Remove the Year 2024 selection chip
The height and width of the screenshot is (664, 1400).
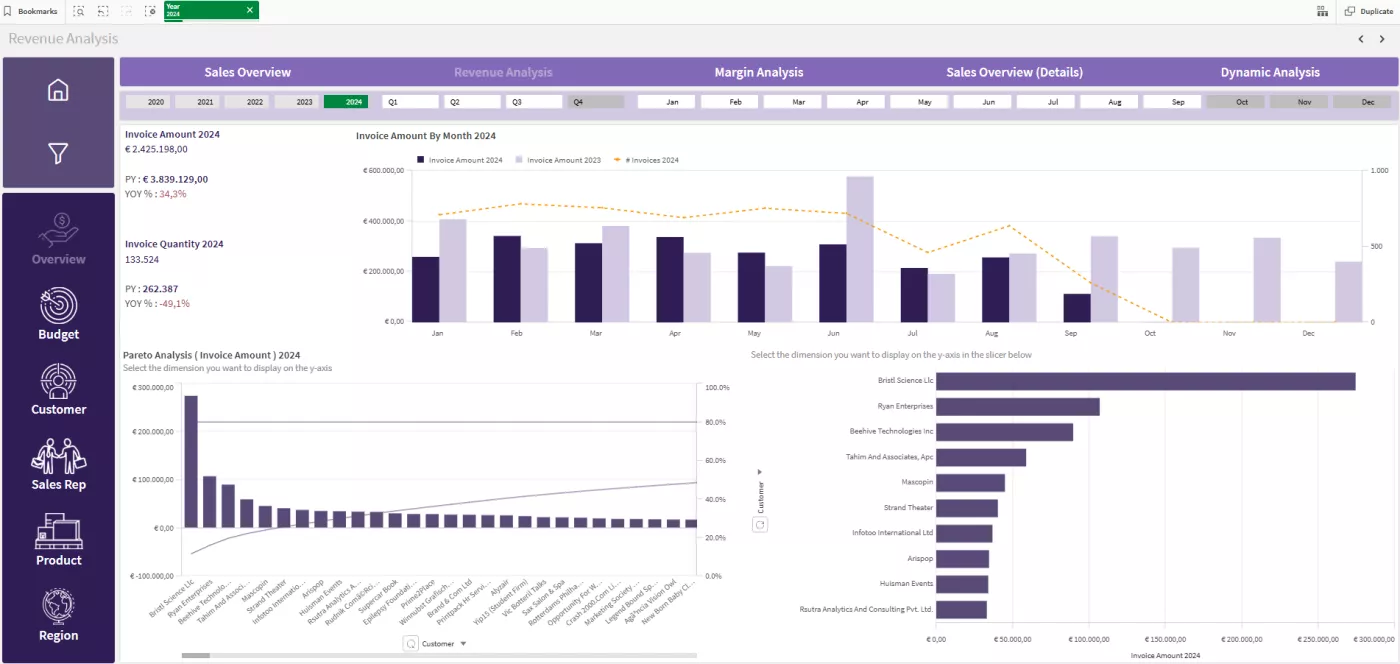tap(249, 11)
